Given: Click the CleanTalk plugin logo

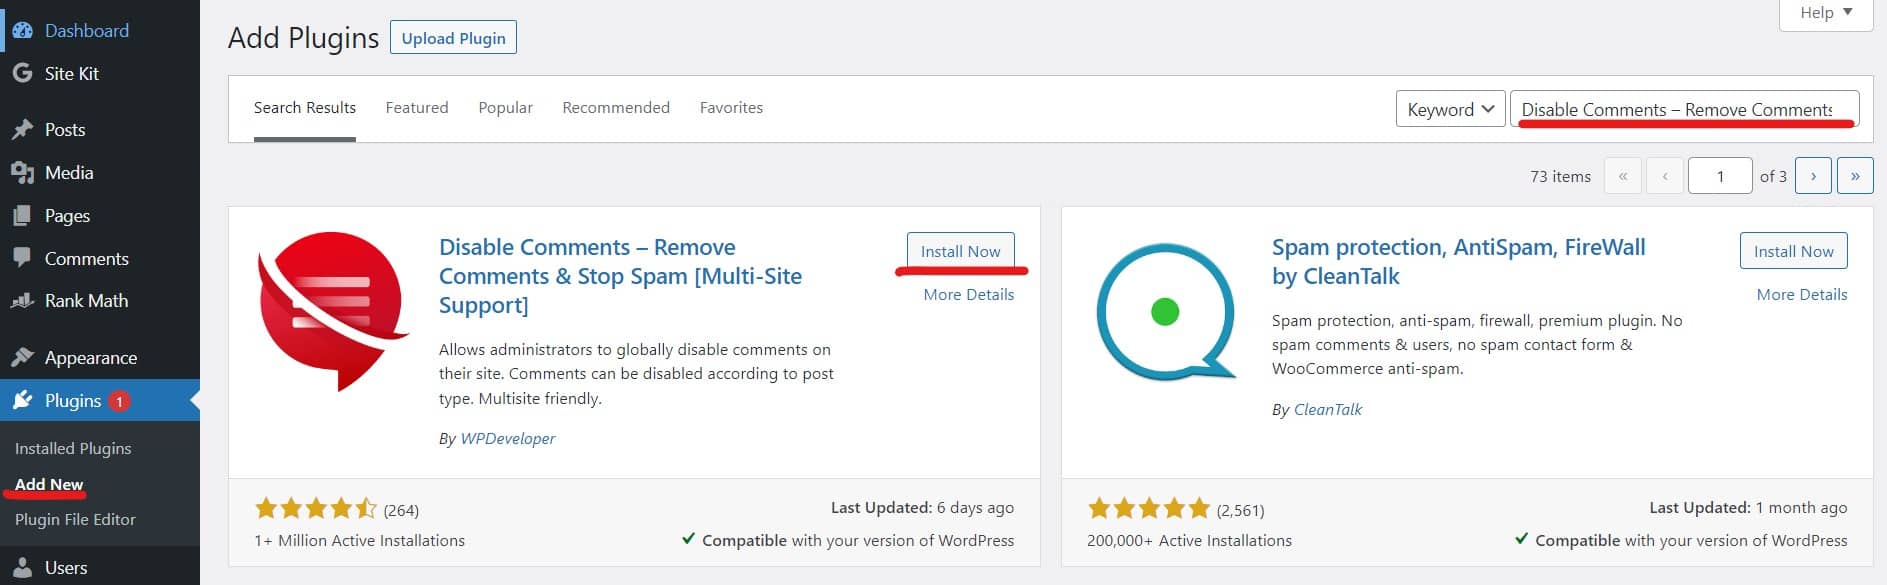Looking at the screenshot, I should tap(1166, 312).
